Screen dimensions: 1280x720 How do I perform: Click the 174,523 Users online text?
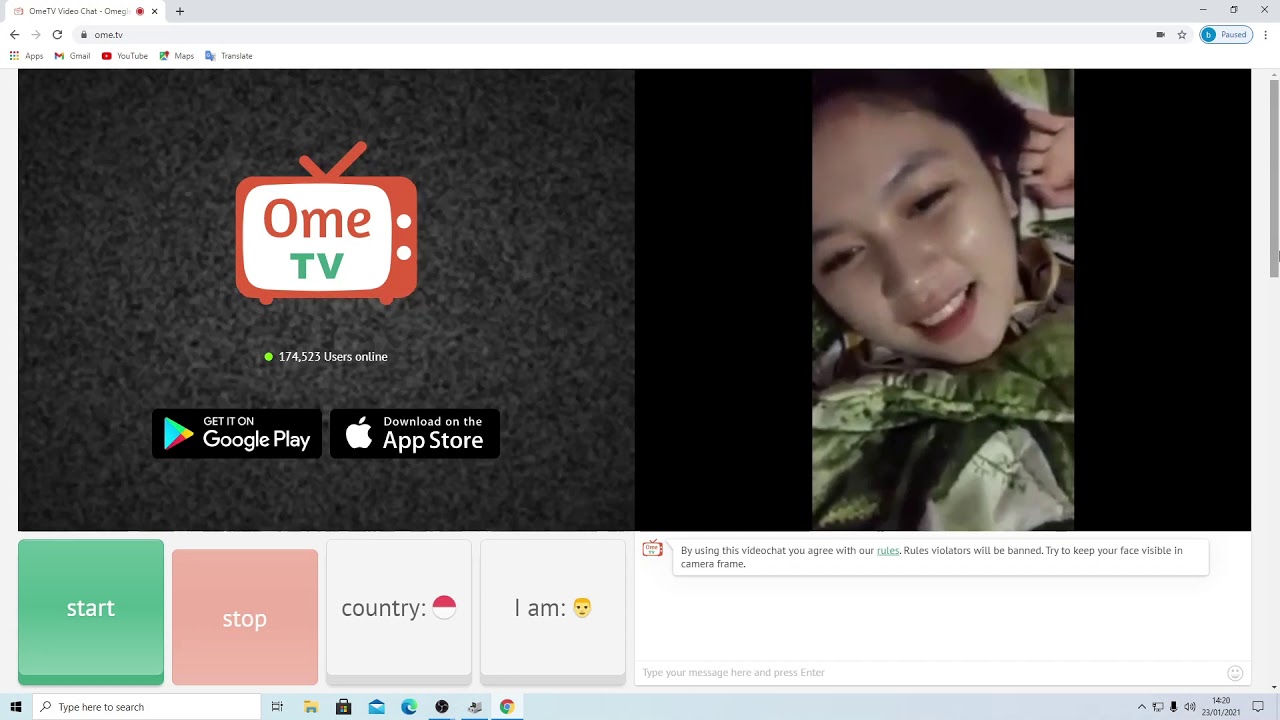point(333,357)
